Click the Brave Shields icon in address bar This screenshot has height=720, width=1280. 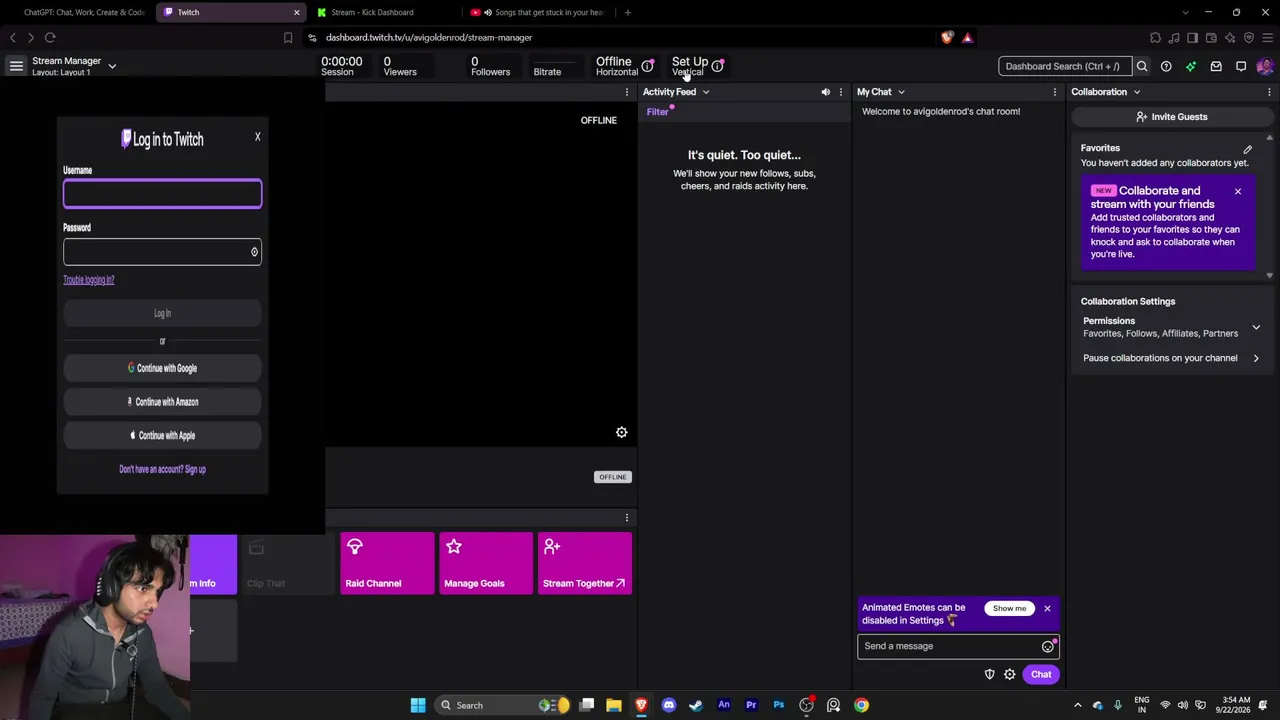click(947, 38)
